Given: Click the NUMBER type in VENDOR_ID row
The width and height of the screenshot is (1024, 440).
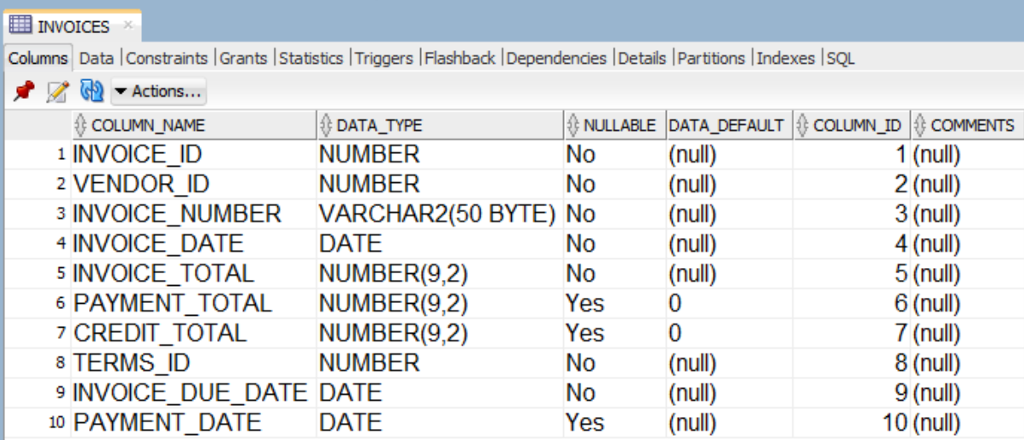Looking at the screenshot, I should pos(440,185).
